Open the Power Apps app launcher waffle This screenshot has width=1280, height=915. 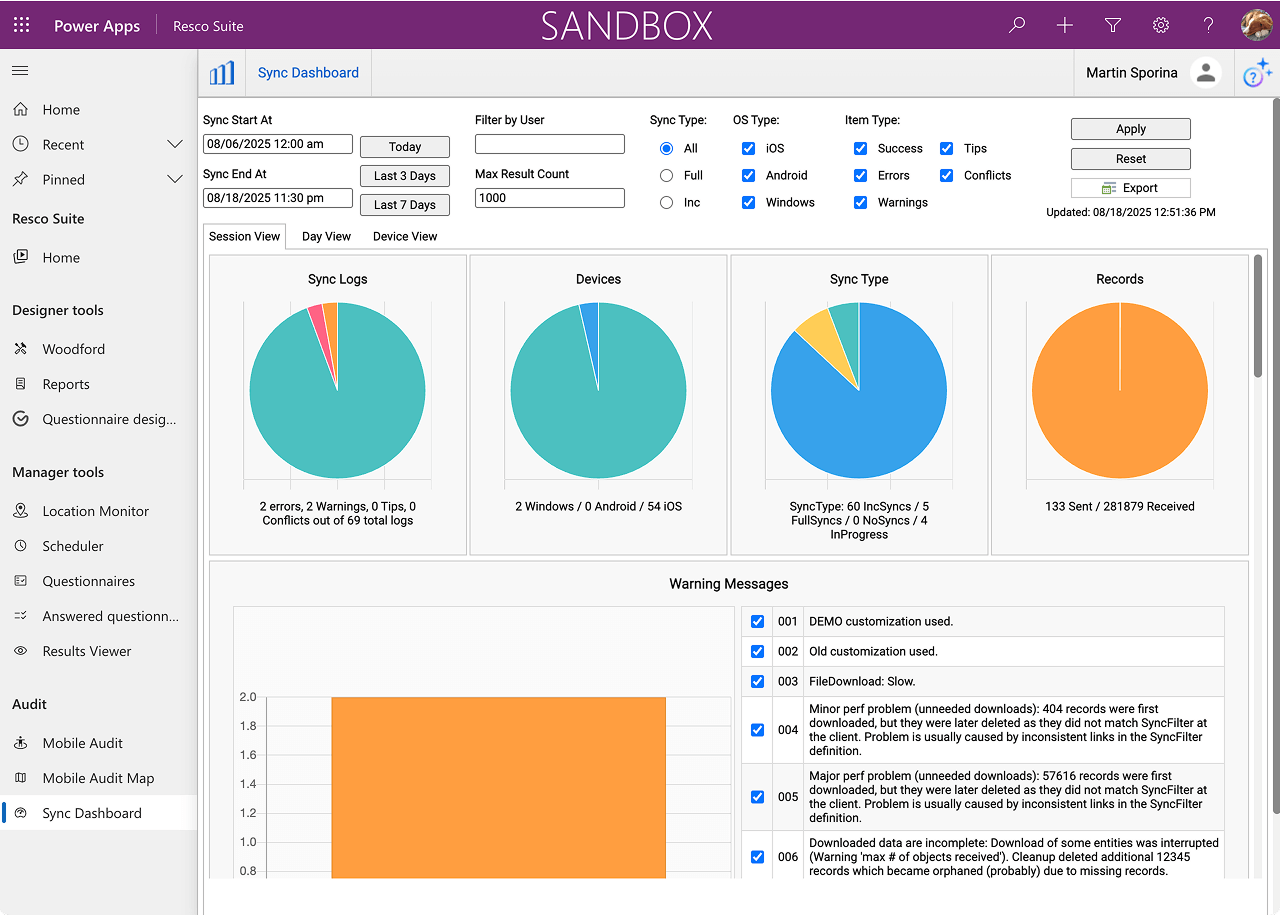pyautogui.click(x=21, y=25)
